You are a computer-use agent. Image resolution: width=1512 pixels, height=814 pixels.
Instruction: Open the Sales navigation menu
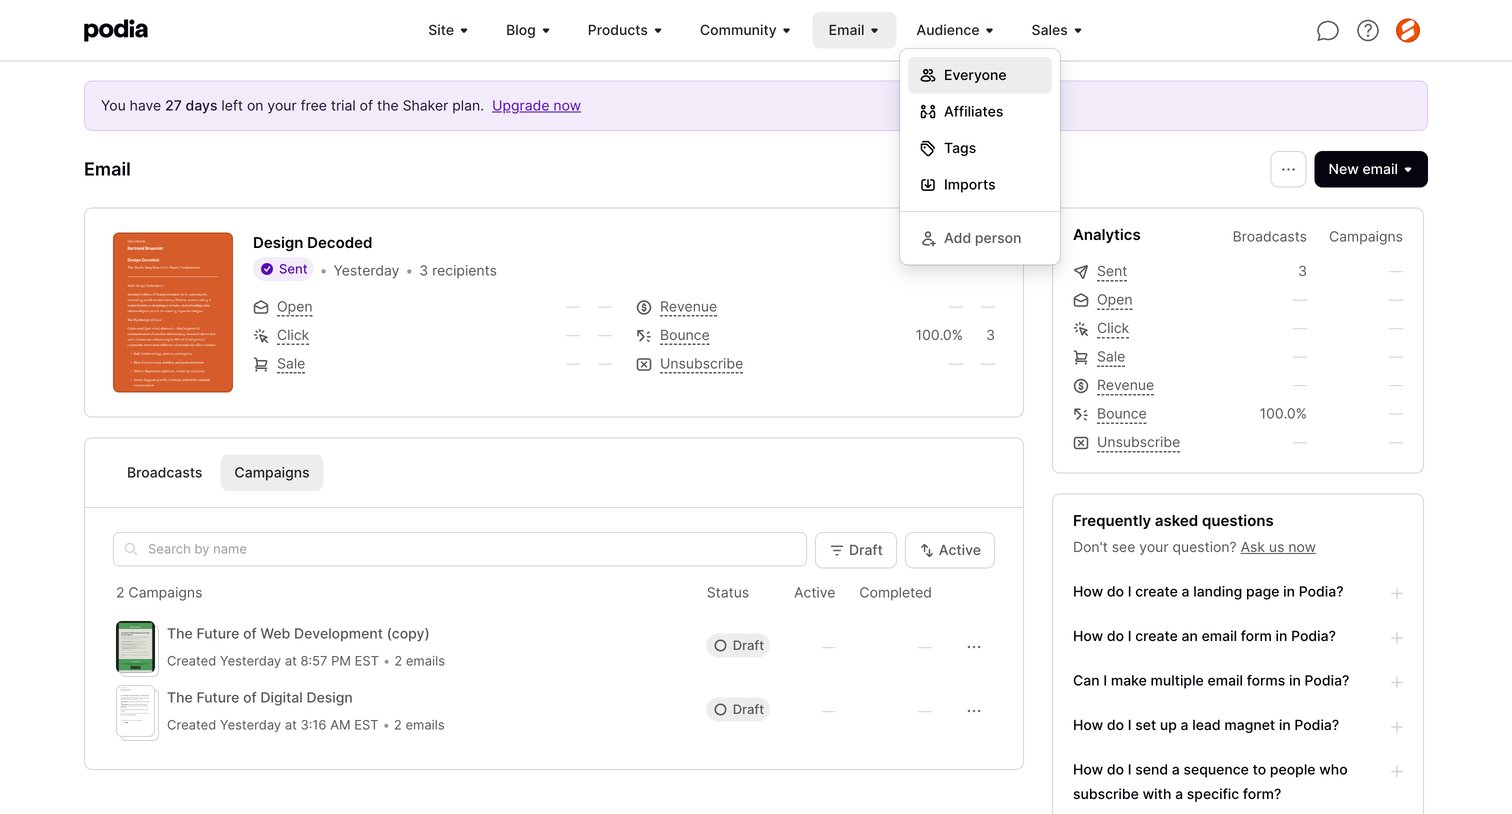pos(1057,30)
